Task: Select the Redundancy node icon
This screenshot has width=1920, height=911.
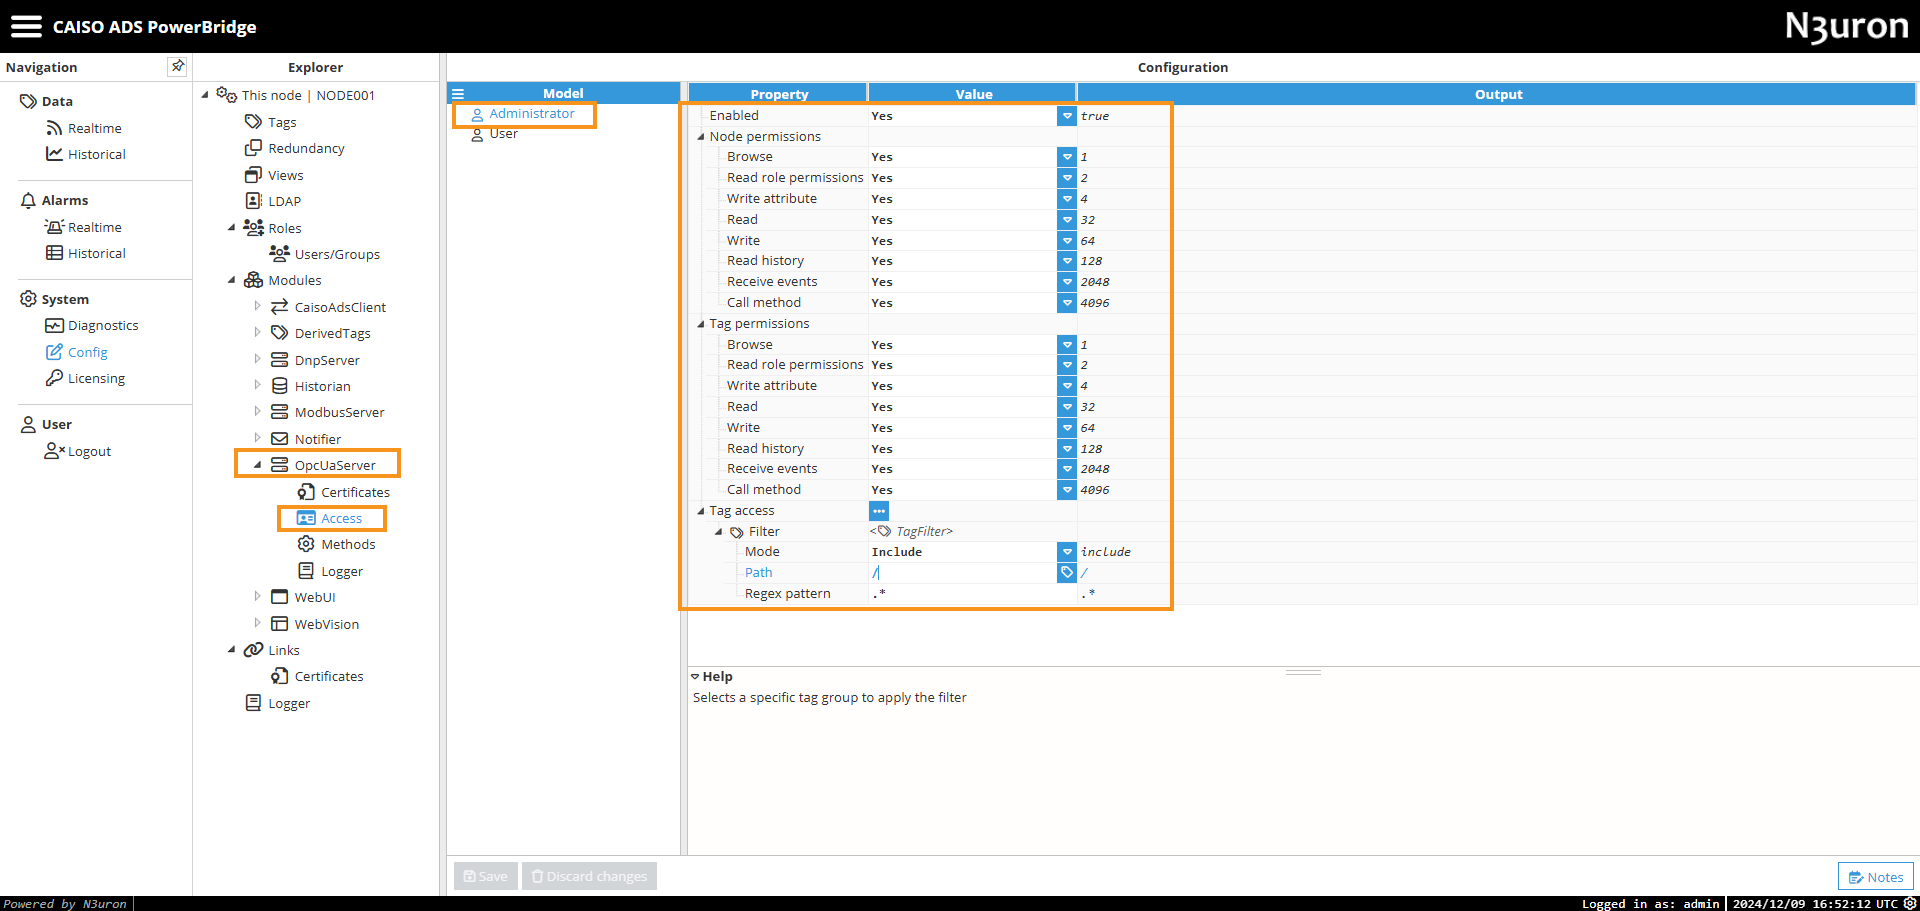Action: 254,148
